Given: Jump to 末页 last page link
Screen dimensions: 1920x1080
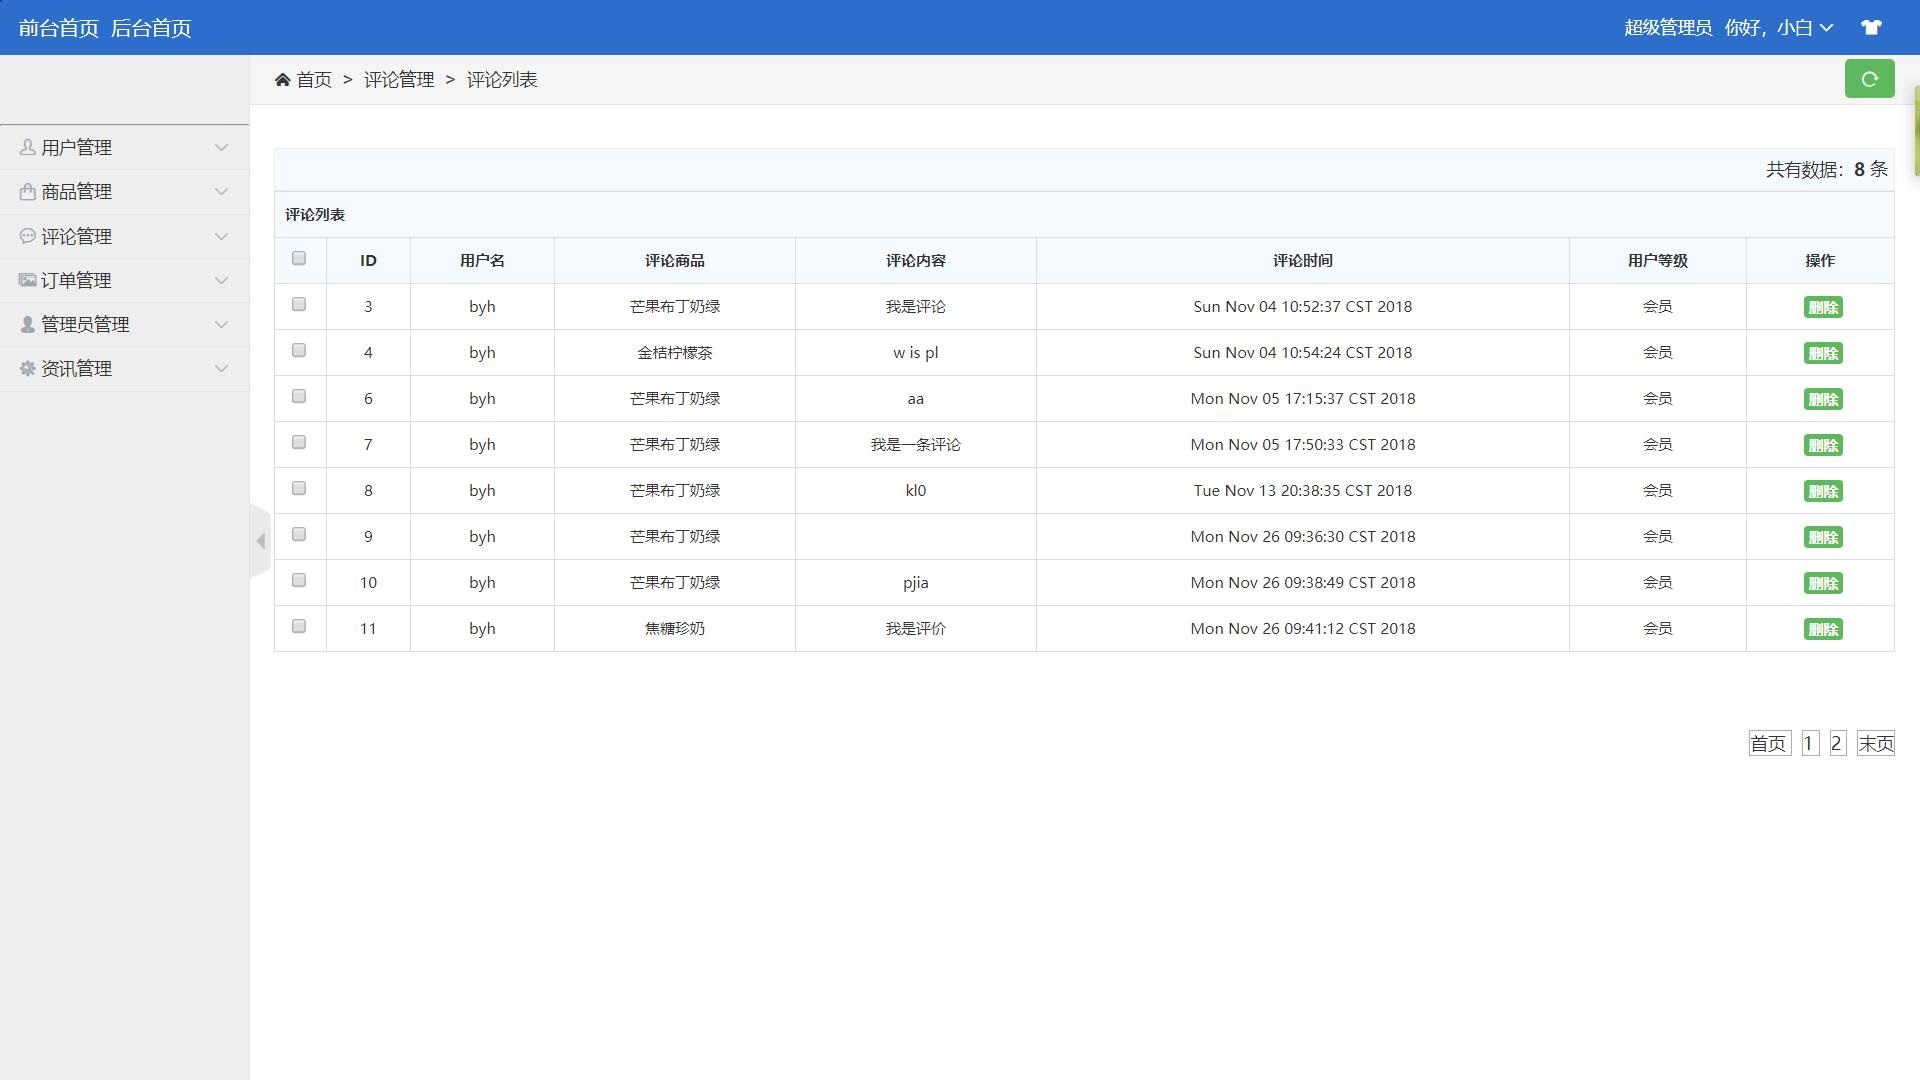Looking at the screenshot, I should click(x=1875, y=743).
